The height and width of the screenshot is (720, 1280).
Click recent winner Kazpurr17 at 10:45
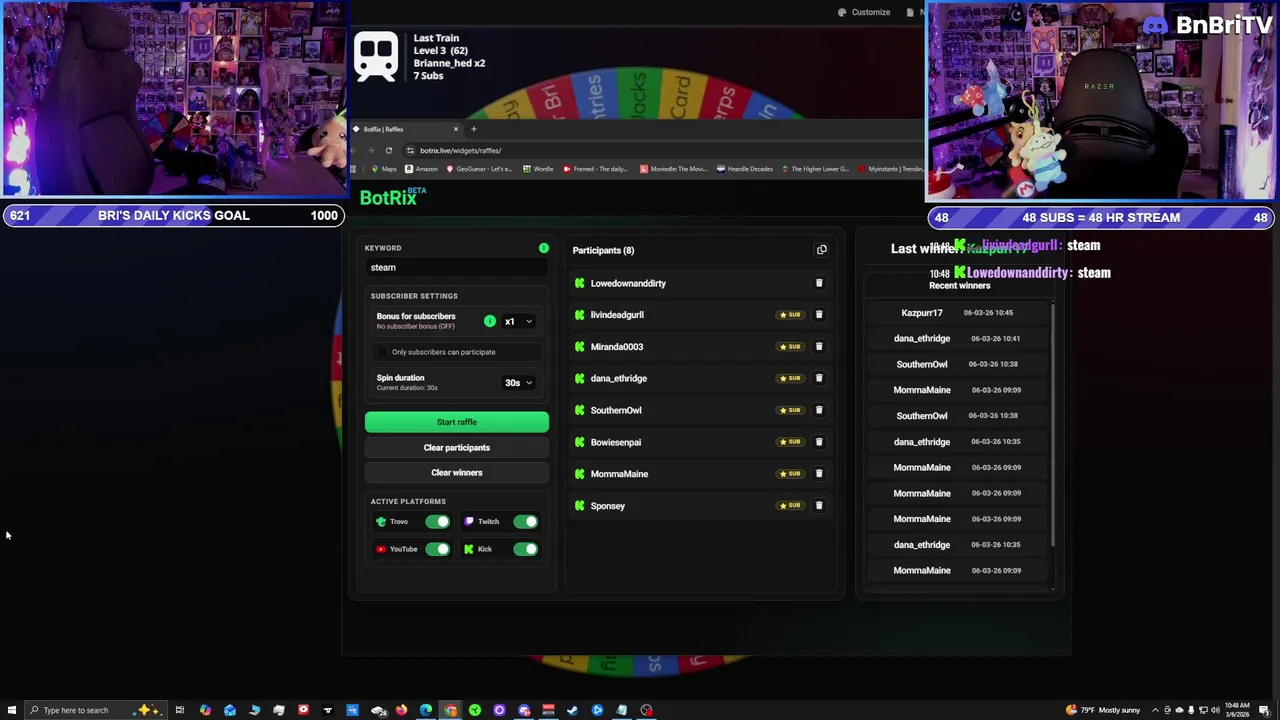958,313
